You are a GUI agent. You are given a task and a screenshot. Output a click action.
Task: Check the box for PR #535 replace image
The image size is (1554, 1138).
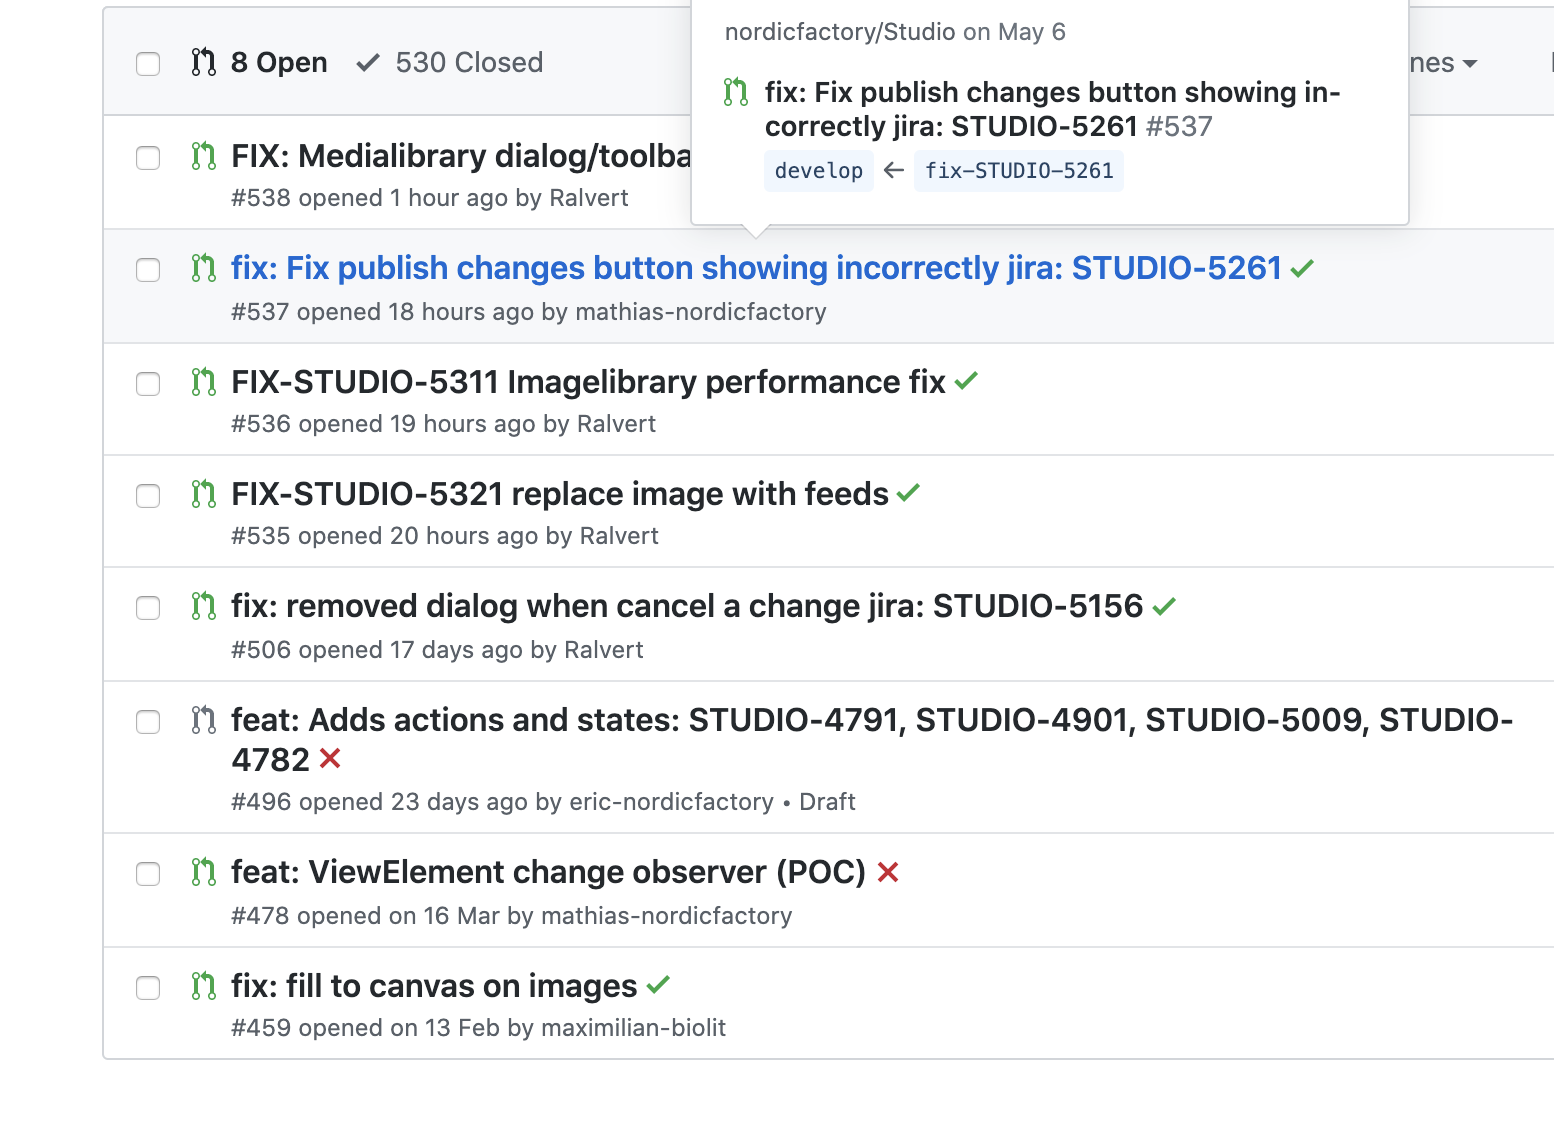pyautogui.click(x=148, y=496)
